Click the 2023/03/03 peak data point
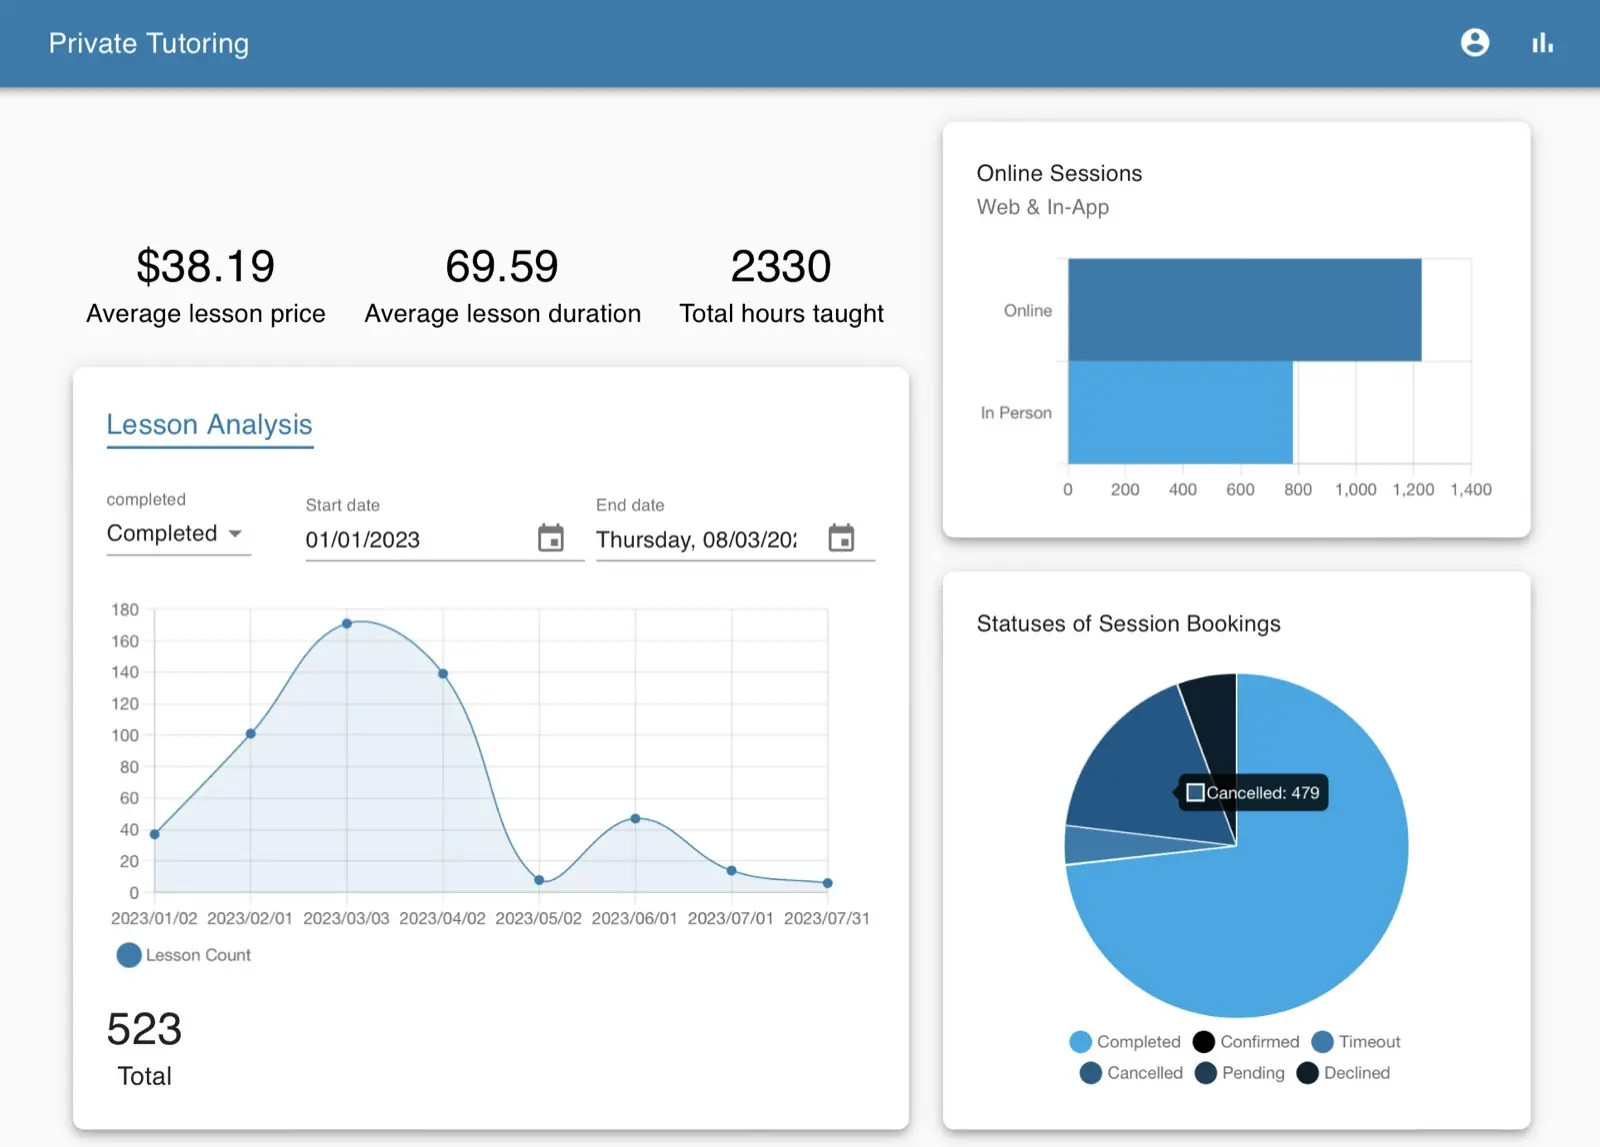The image size is (1600, 1147). tap(347, 624)
